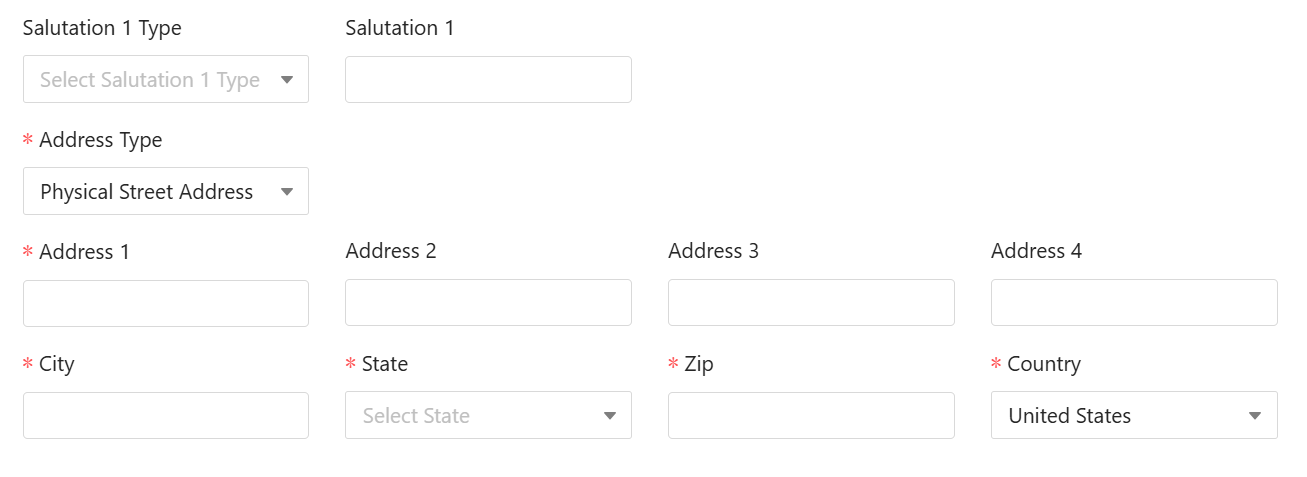Click the required State label
Image resolution: width=1307 pixels, height=477 pixels.
click(x=385, y=364)
